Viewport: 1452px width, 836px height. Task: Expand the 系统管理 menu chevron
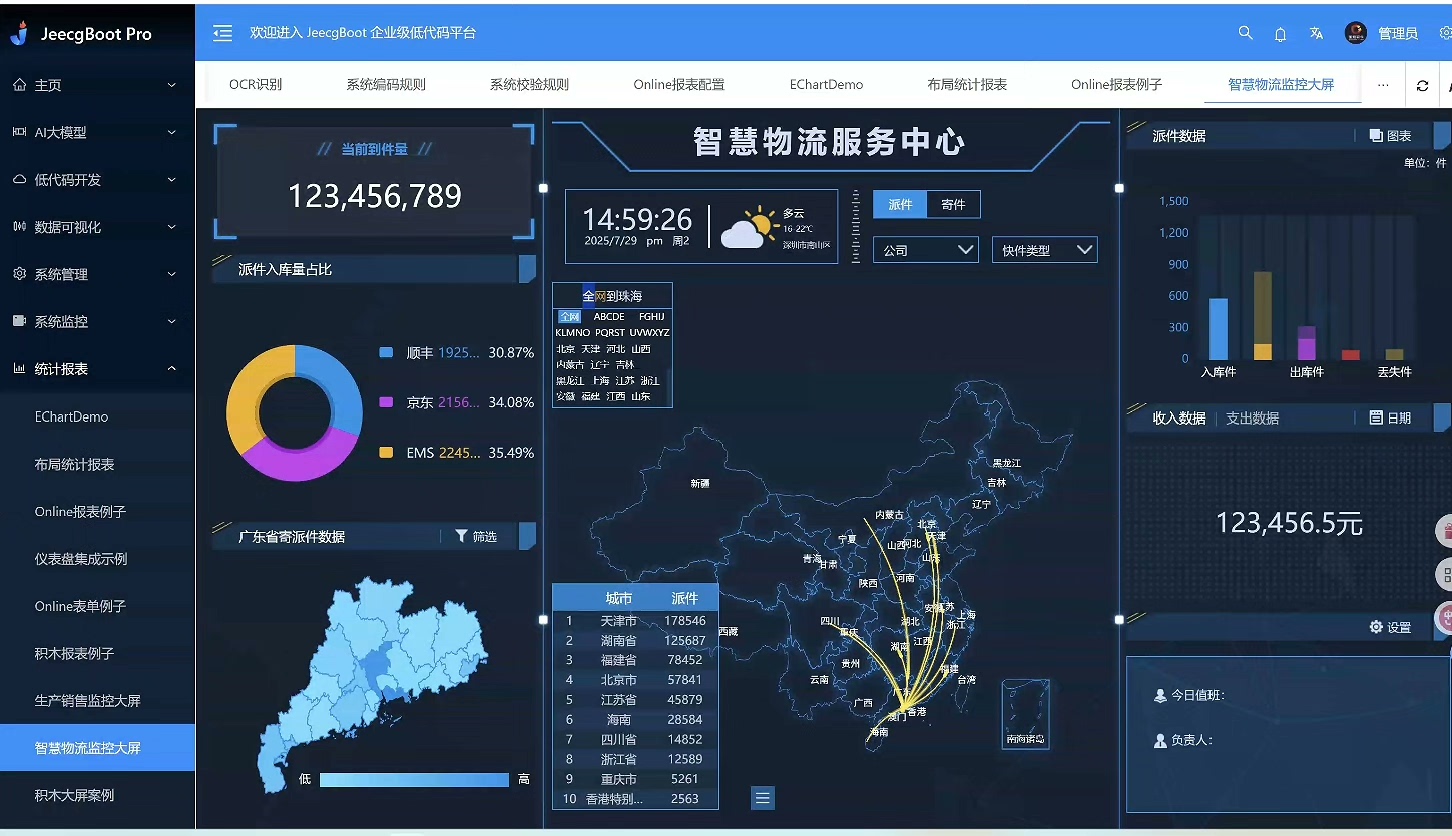[172, 274]
